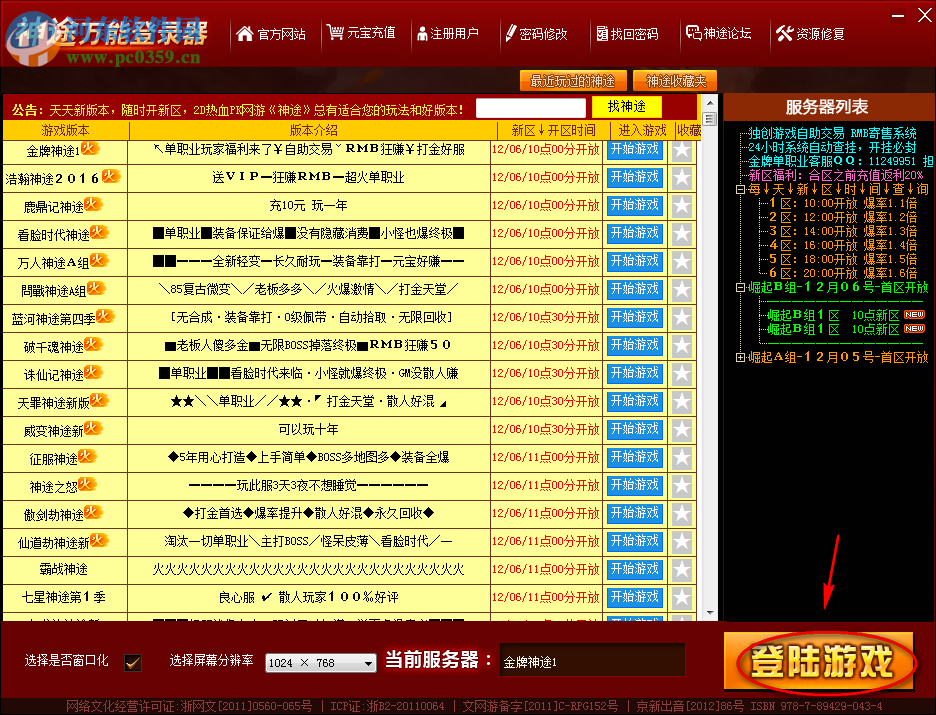
Task: Click 开始游戏 for 金牌神途1
Action: point(635,149)
